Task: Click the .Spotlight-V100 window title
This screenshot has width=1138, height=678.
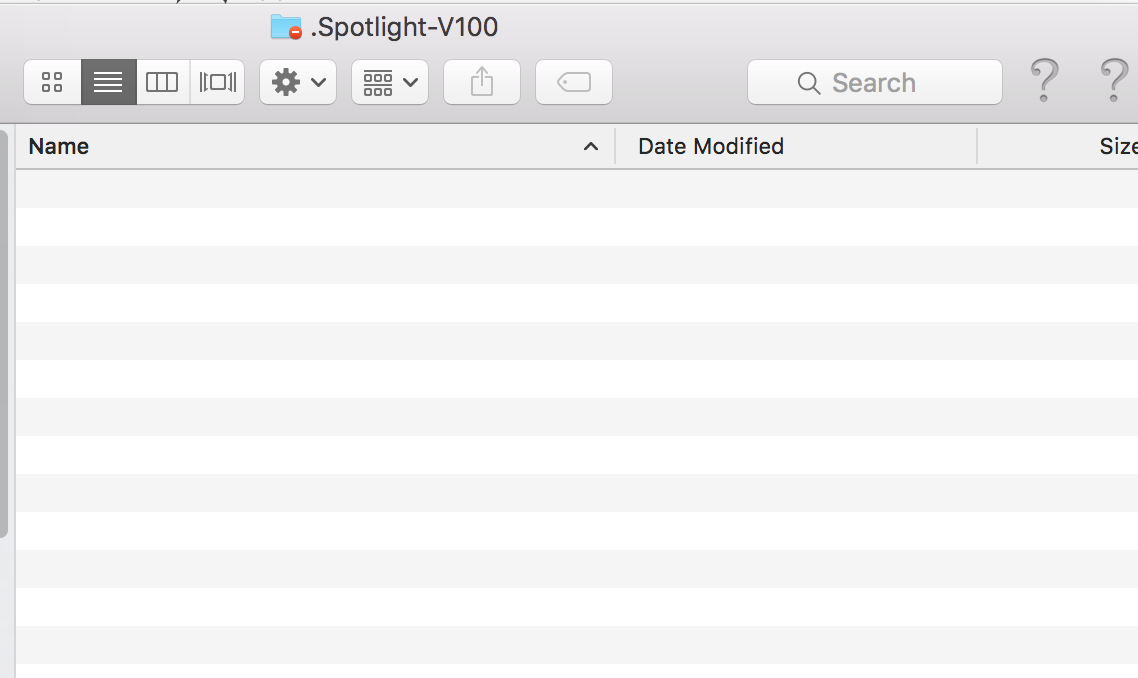Action: [404, 27]
